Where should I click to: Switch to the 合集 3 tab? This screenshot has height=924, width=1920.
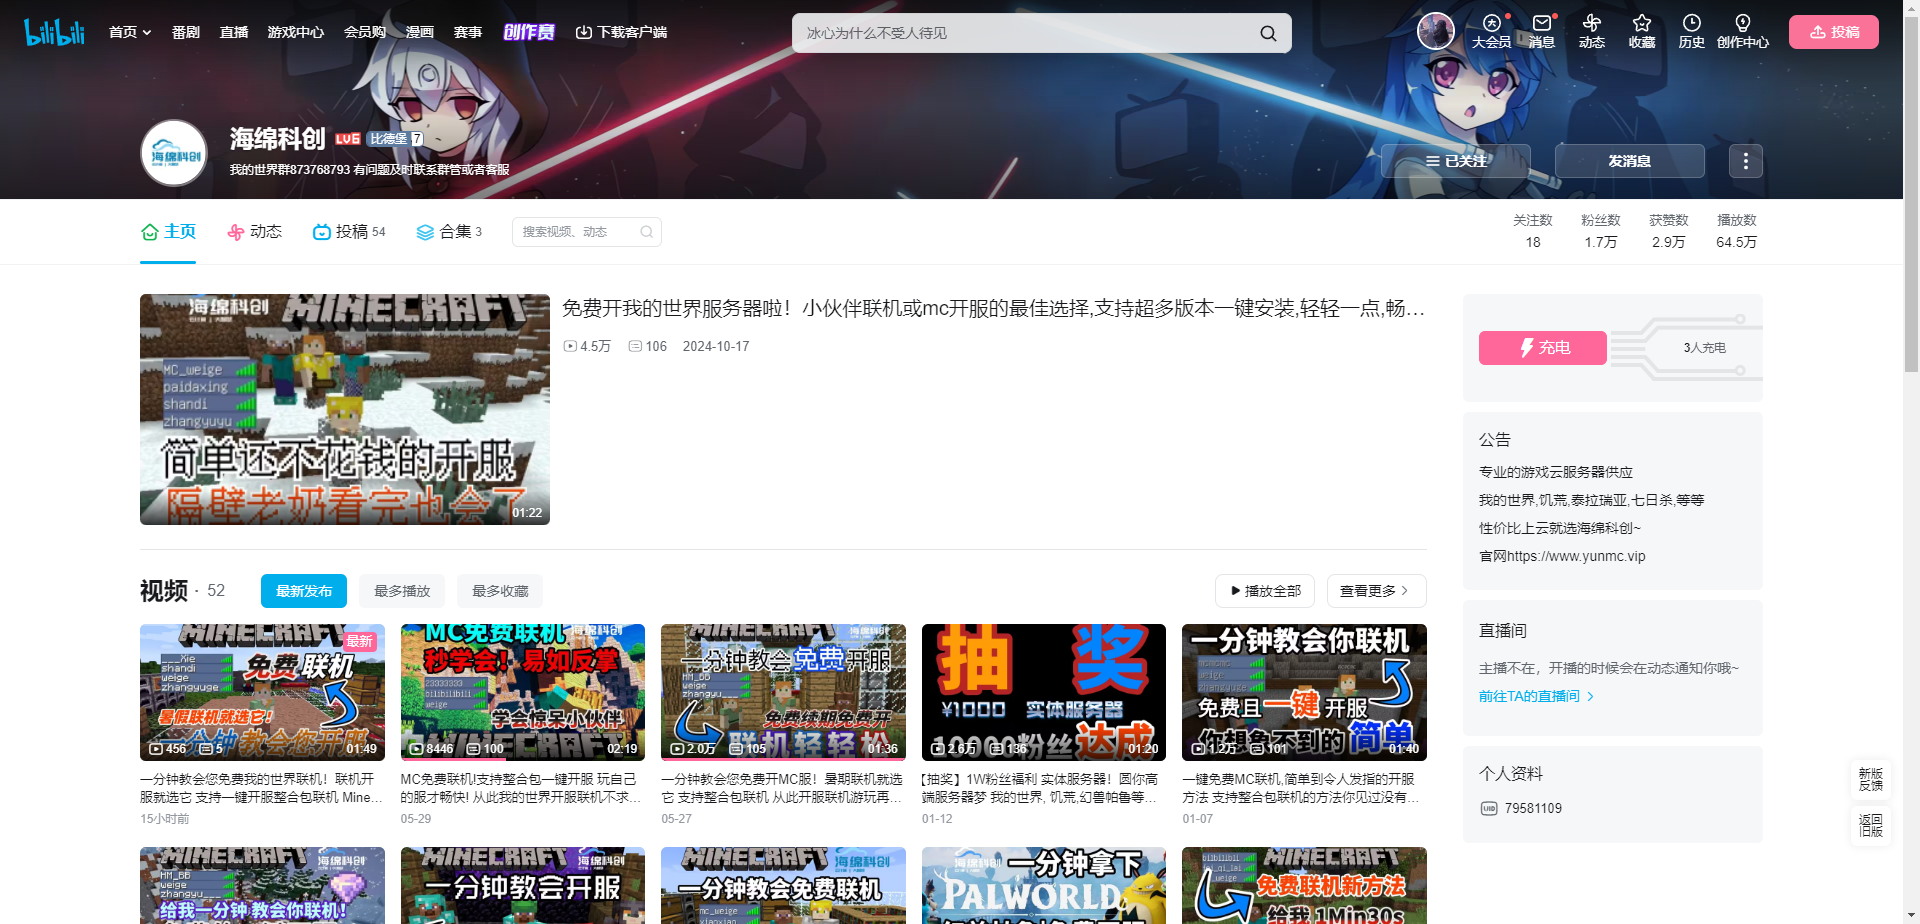(449, 232)
